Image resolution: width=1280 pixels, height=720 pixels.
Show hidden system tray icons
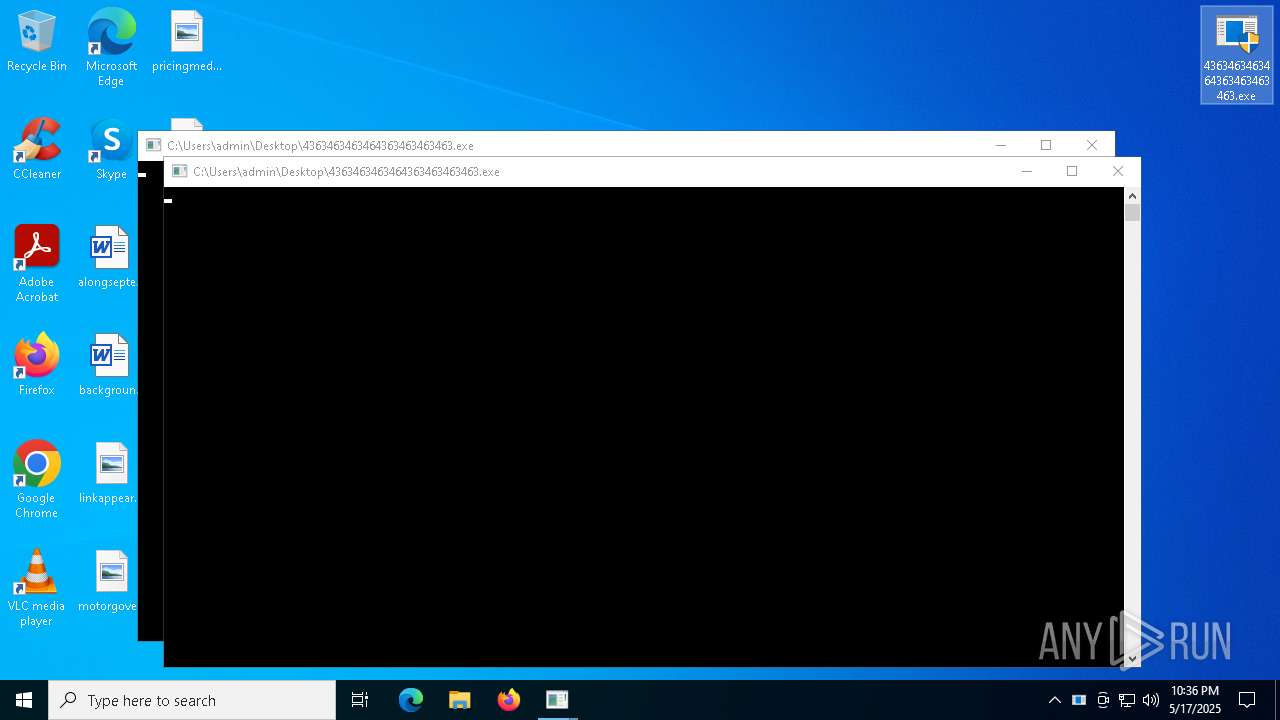[1054, 700]
